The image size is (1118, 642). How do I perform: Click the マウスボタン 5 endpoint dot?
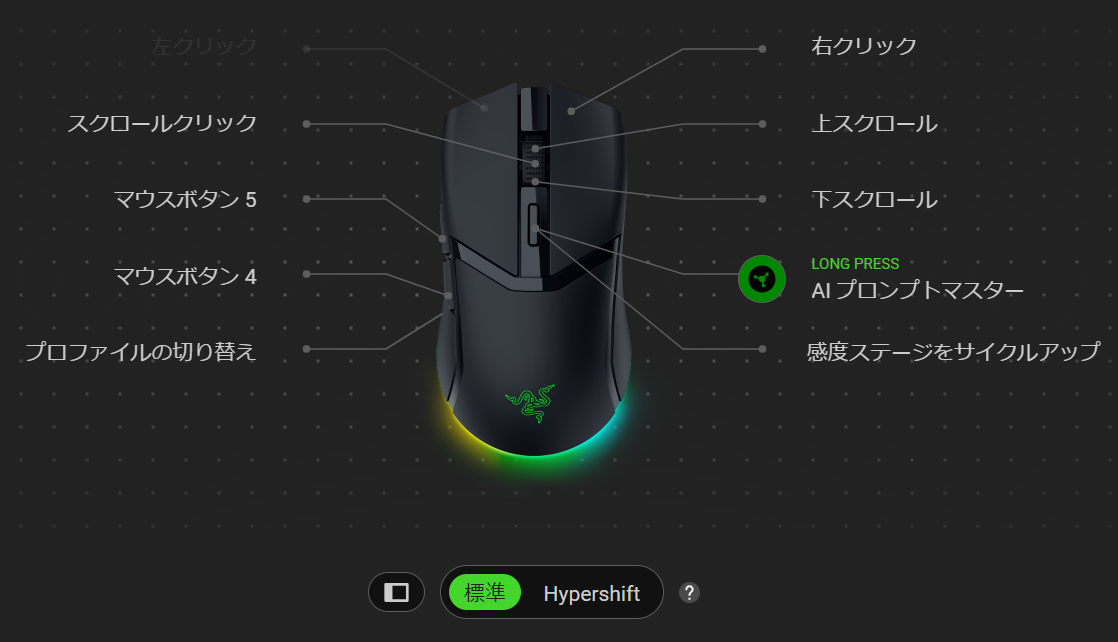[307, 199]
